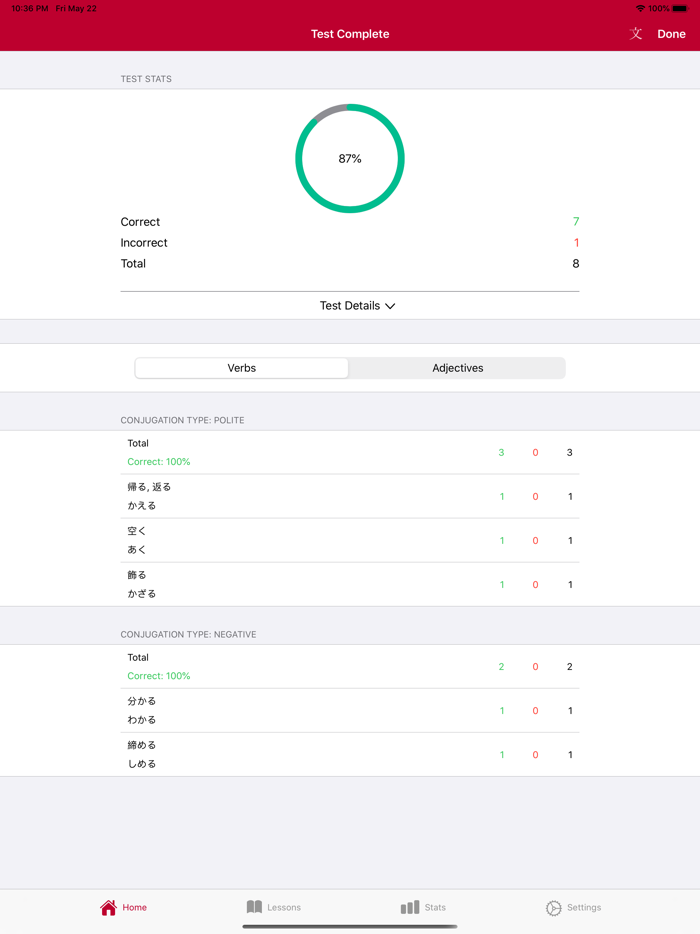Screen dimensions: 700x934
Task: Tap the Total count row in Test Stats
Action: pyautogui.click(x=350, y=263)
